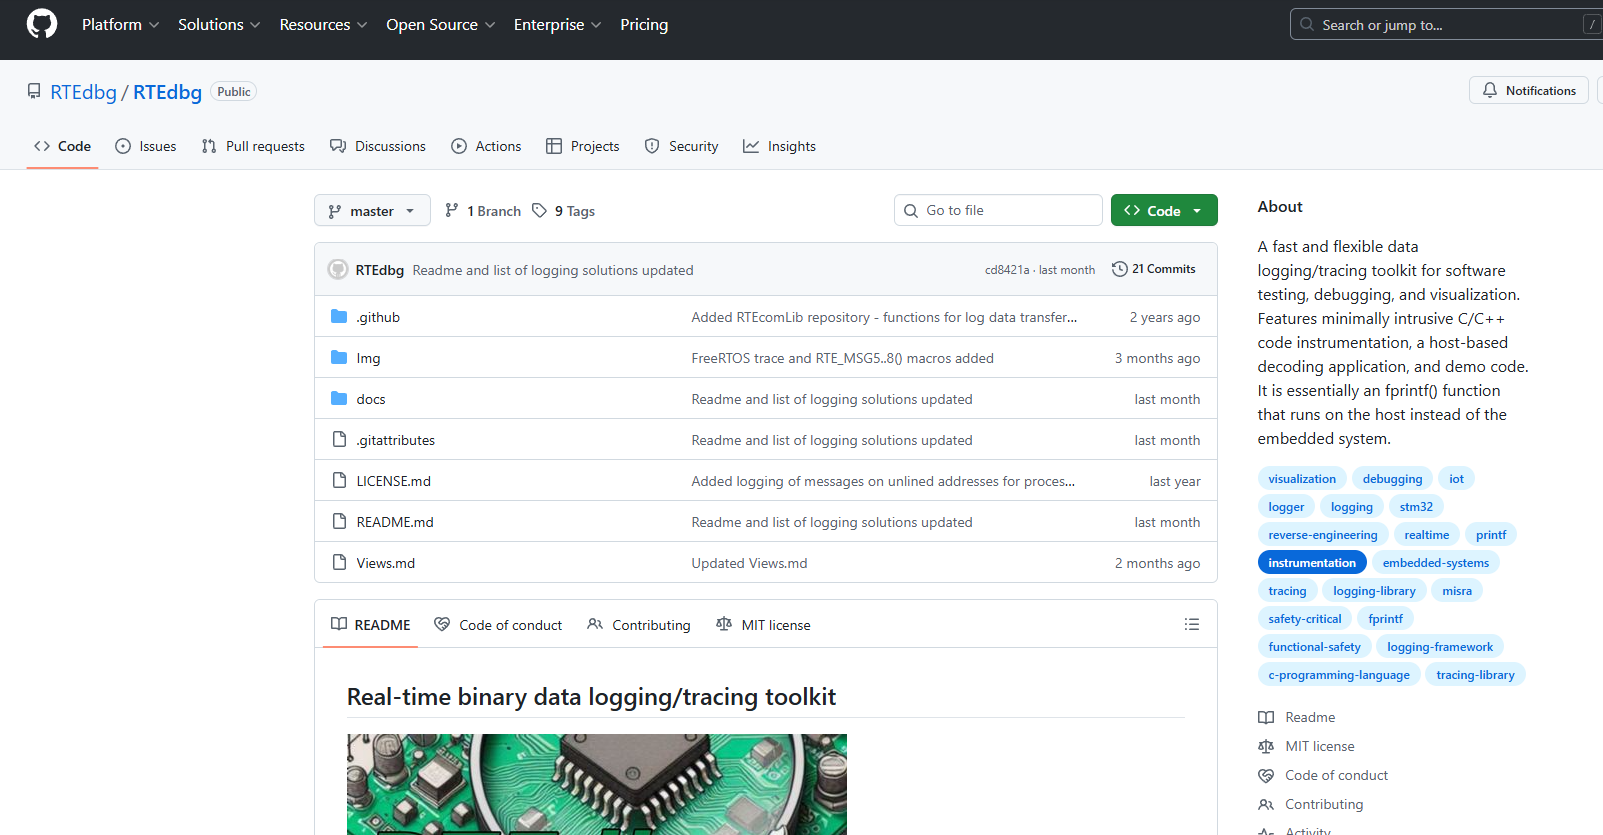Select the embedded-systems topic tag
Image resolution: width=1603 pixels, height=835 pixels.
pyautogui.click(x=1436, y=563)
